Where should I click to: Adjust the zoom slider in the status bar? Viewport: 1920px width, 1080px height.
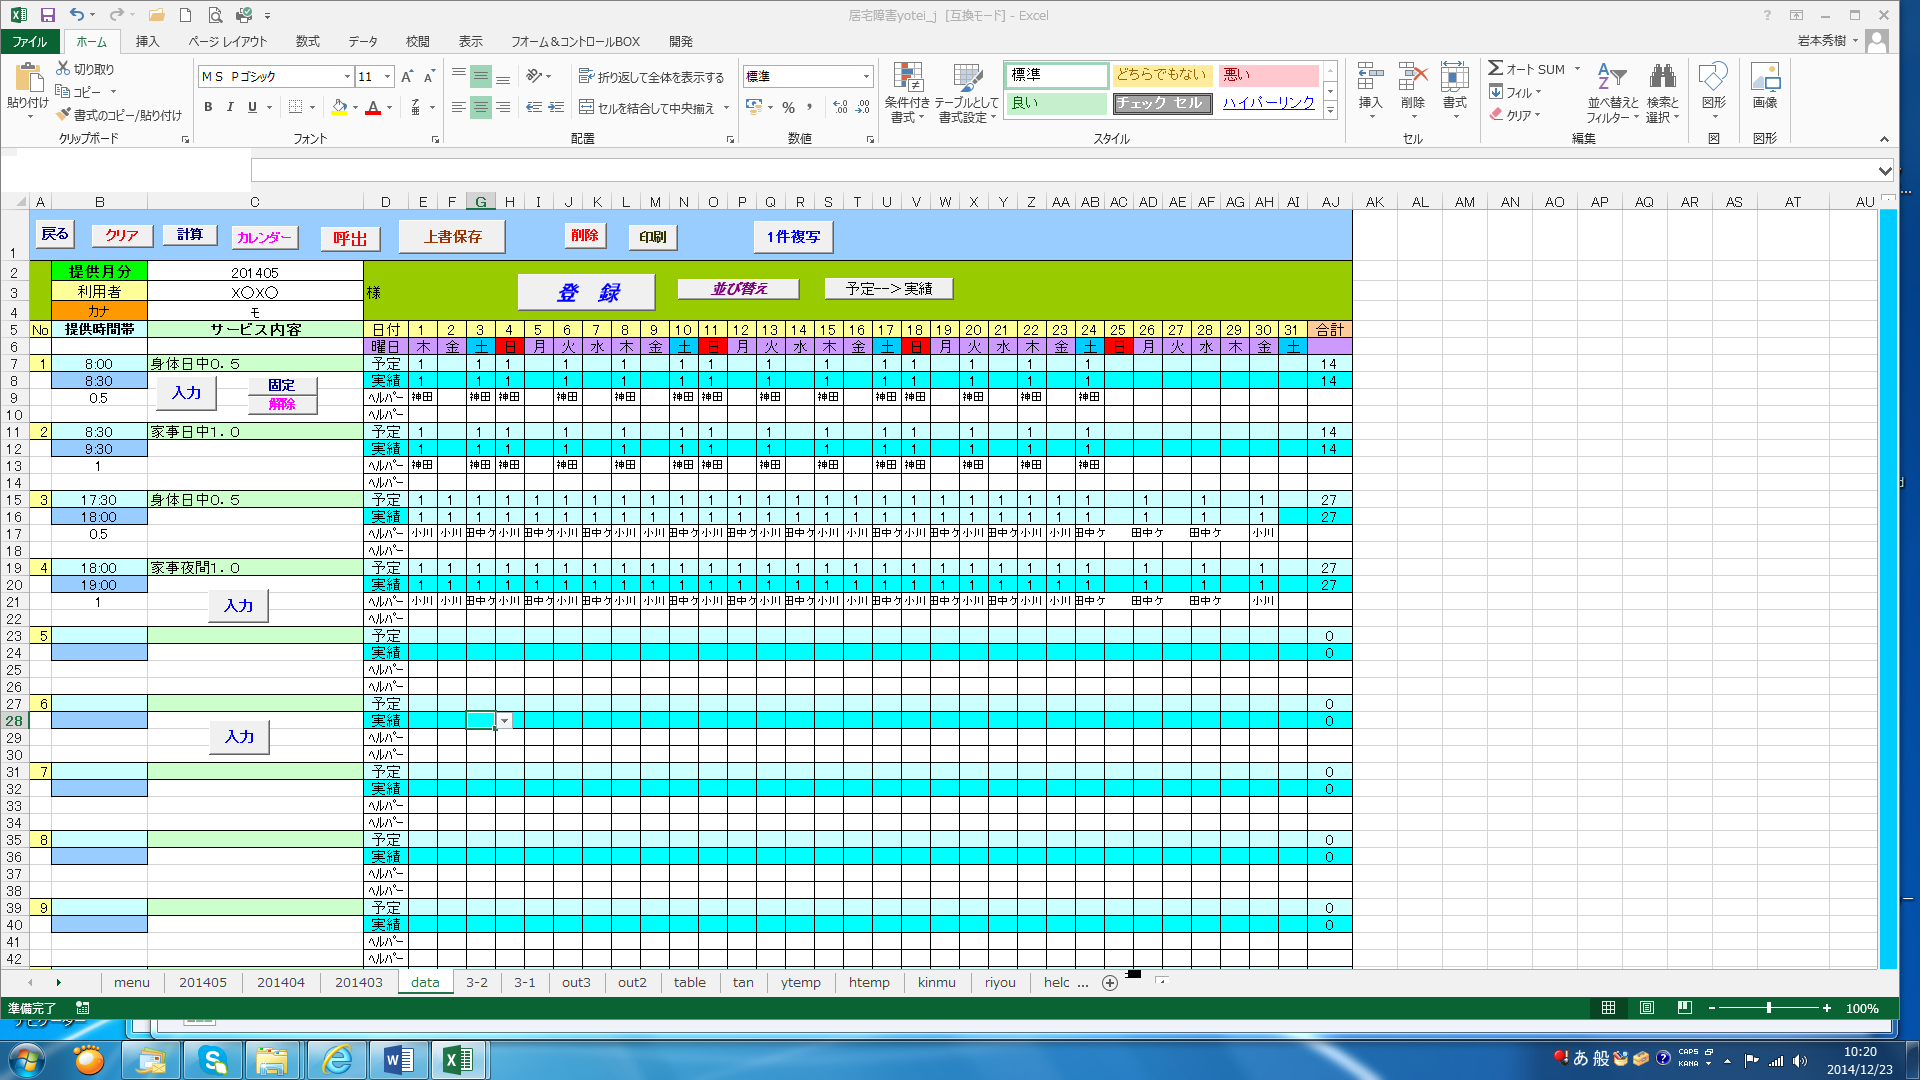[x=1769, y=1008]
